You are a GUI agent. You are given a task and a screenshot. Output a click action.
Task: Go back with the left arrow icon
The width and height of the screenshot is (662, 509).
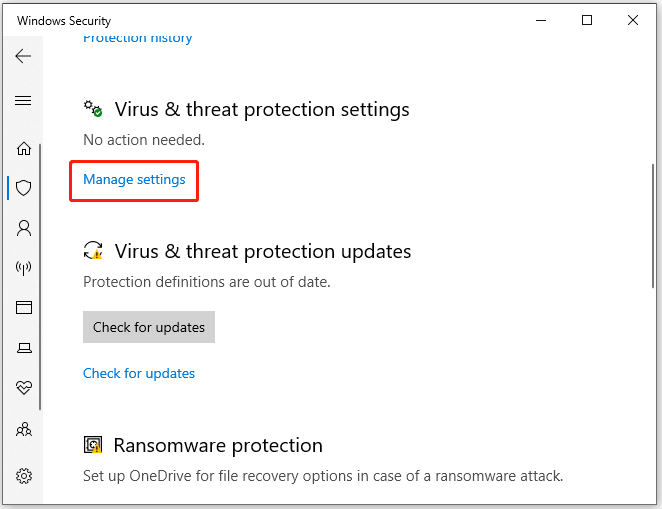pyautogui.click(x=23, y=56)
